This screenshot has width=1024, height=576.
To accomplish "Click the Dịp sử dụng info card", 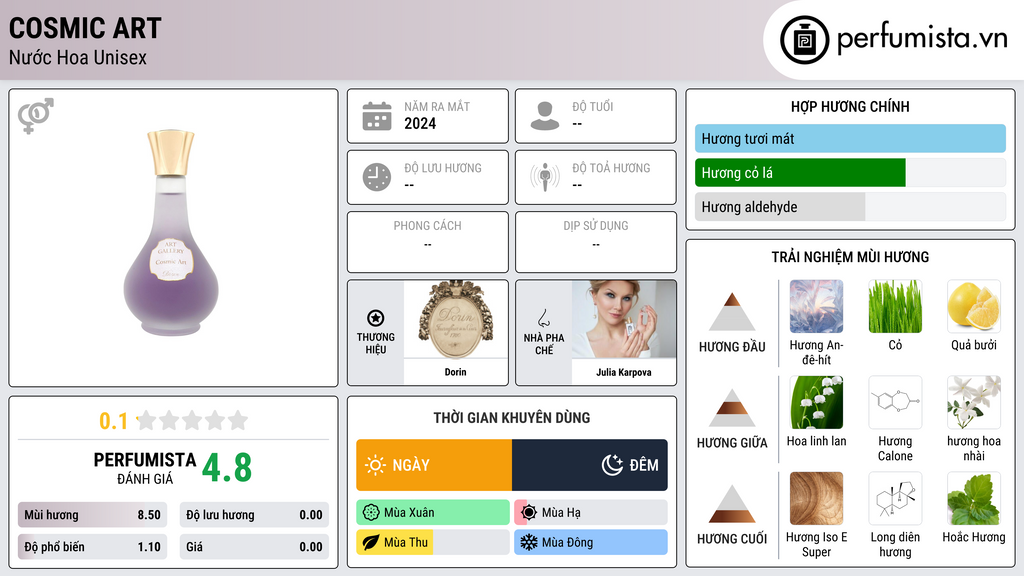I will click(x=596, y=242).
